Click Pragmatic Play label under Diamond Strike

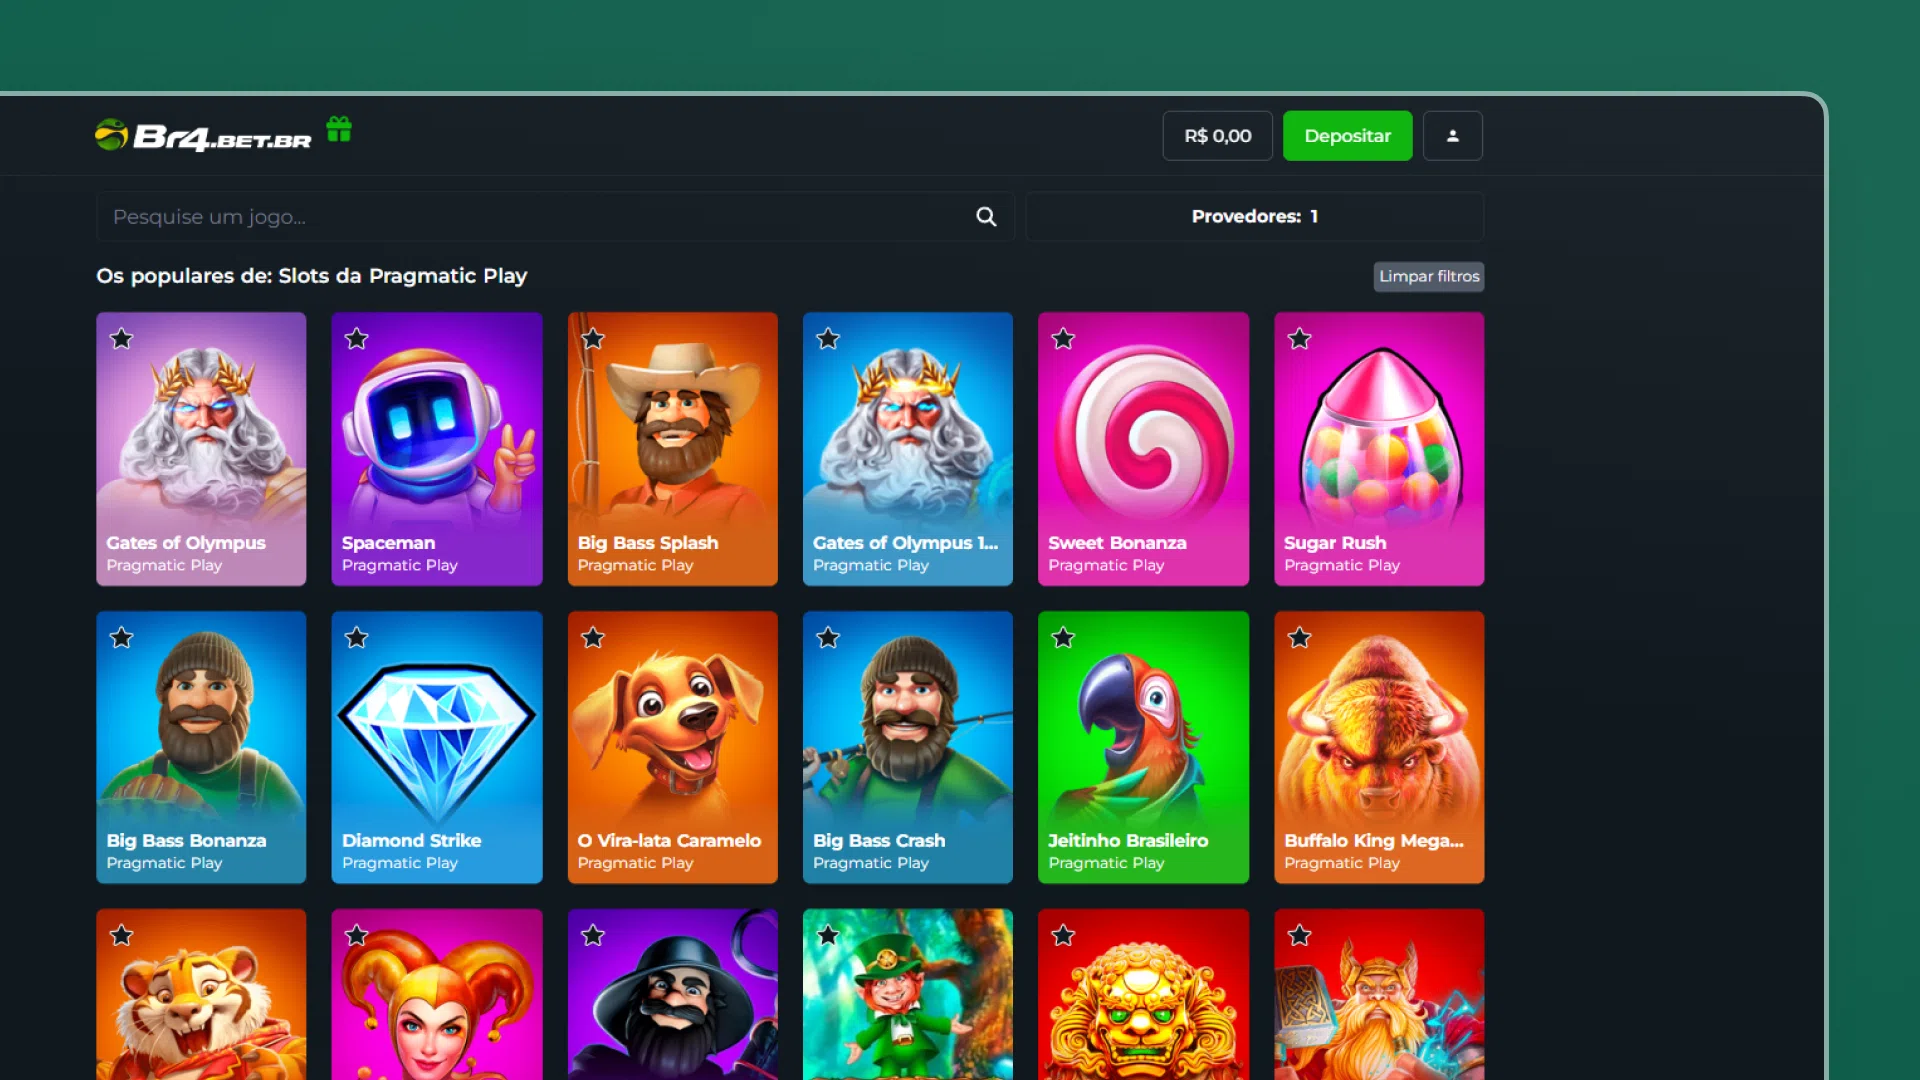(399, 863)
